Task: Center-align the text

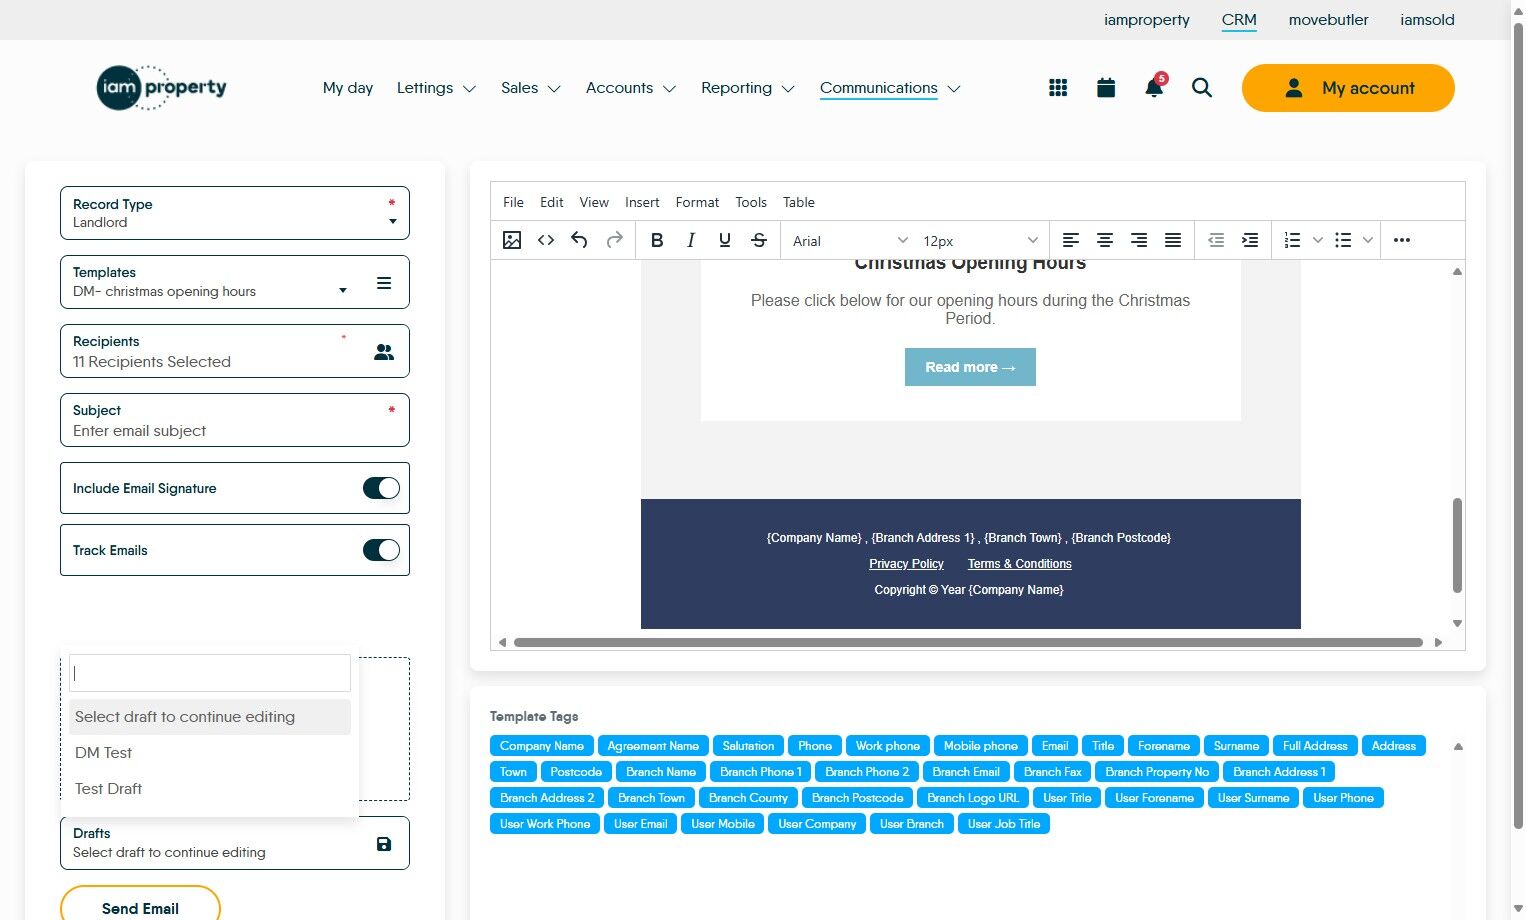Action: [1105, 240]
